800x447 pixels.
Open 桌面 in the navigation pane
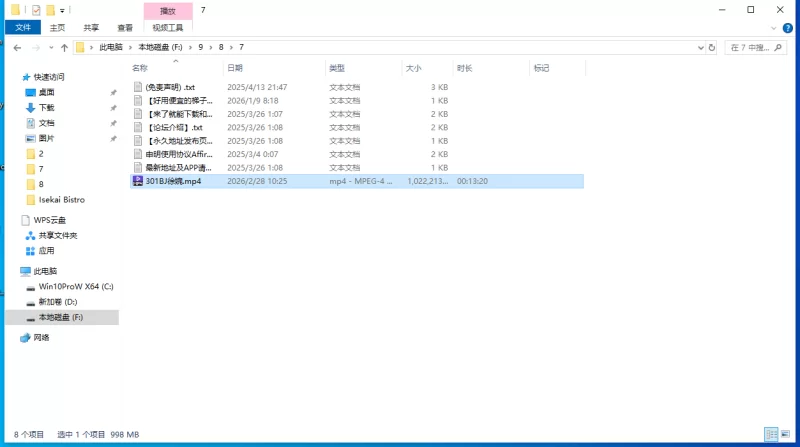[x=46, y=92]
